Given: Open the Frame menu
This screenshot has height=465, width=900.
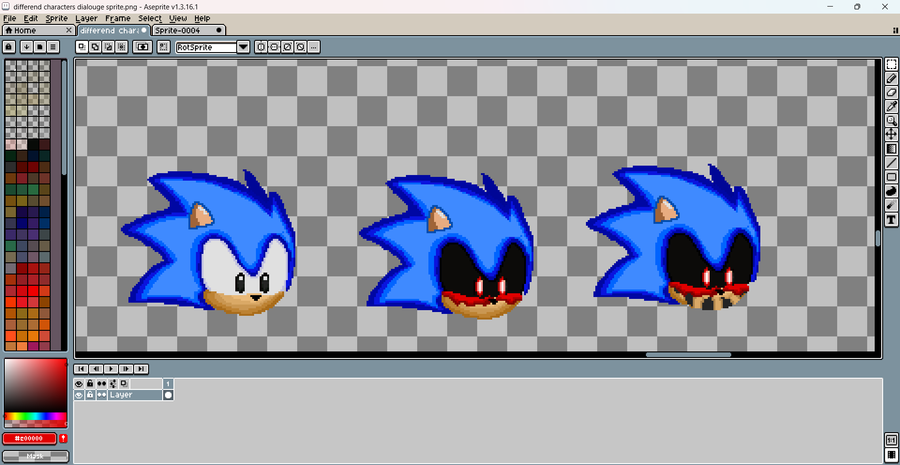Looking at the screenshot, I should click(x=118, y=18).
